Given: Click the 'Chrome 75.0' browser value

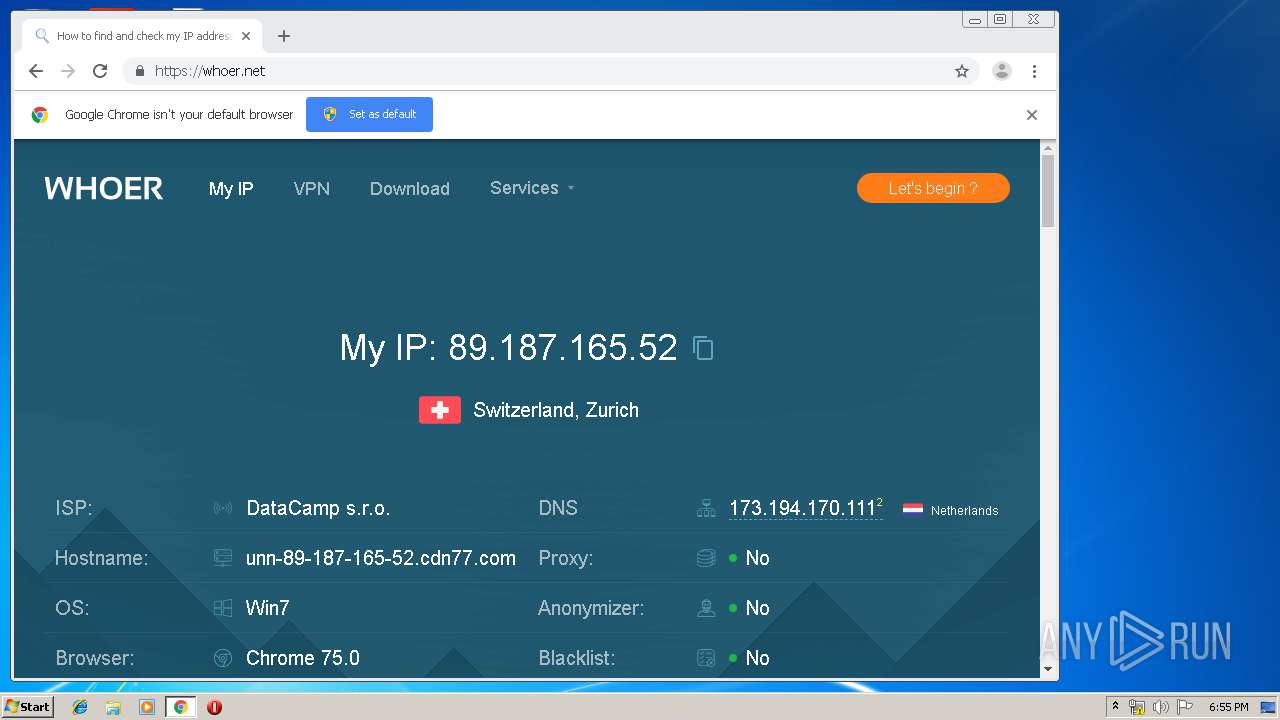Looking at the screenshot, I should click(303, 658).
